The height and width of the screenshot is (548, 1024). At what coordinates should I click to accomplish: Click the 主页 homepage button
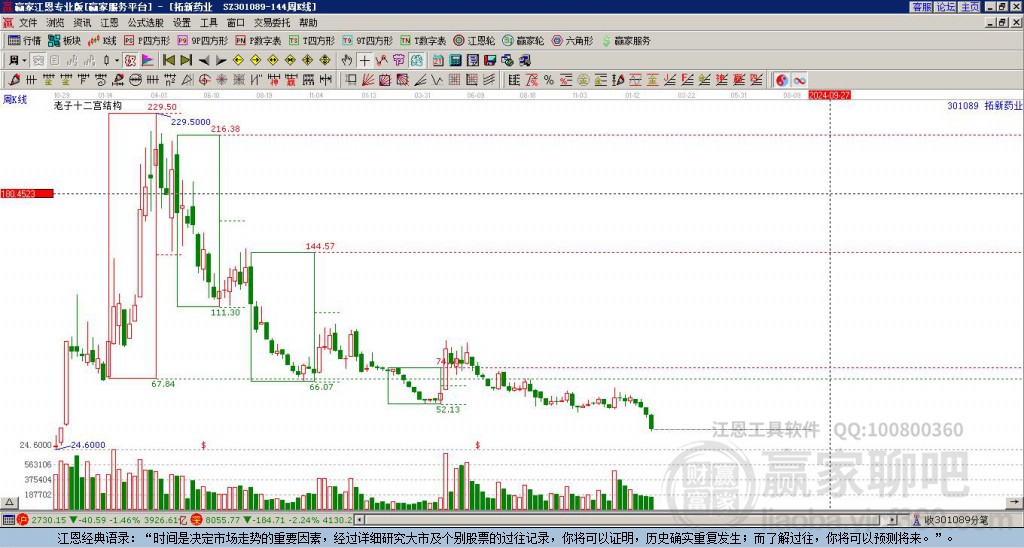click(970, 7)
